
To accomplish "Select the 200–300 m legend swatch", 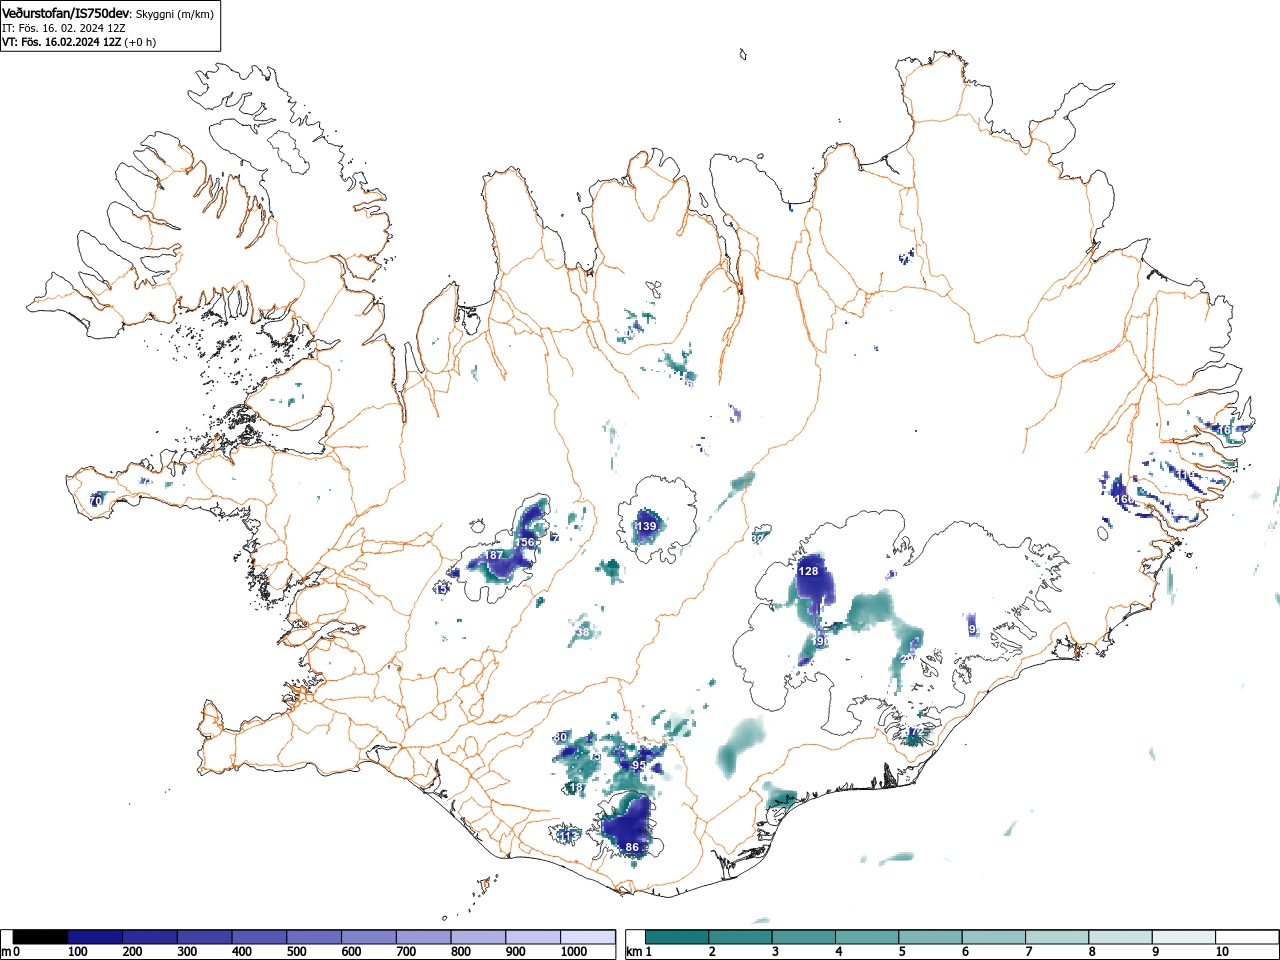I will coord(150,937).
